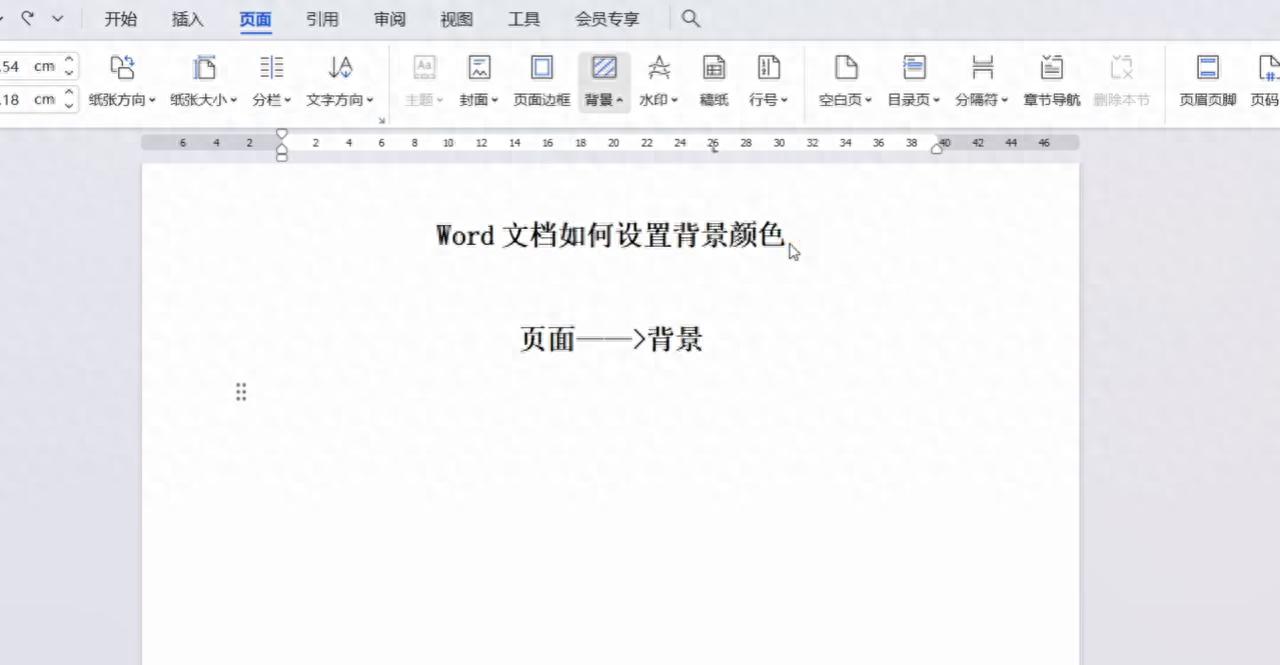
Task: Open the page setup dialog launcher arrow
Action: (381, 121)
